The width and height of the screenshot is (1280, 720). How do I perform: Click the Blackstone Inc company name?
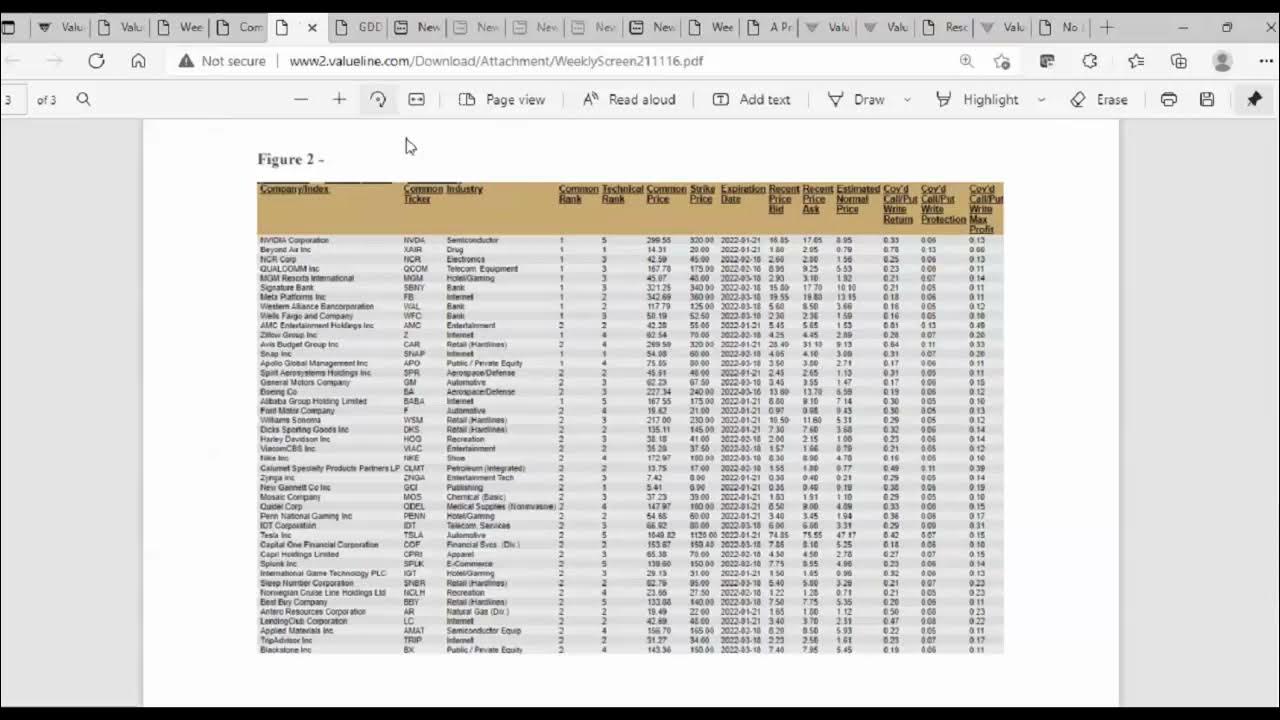pyautogui.click(x=286, y=650)
